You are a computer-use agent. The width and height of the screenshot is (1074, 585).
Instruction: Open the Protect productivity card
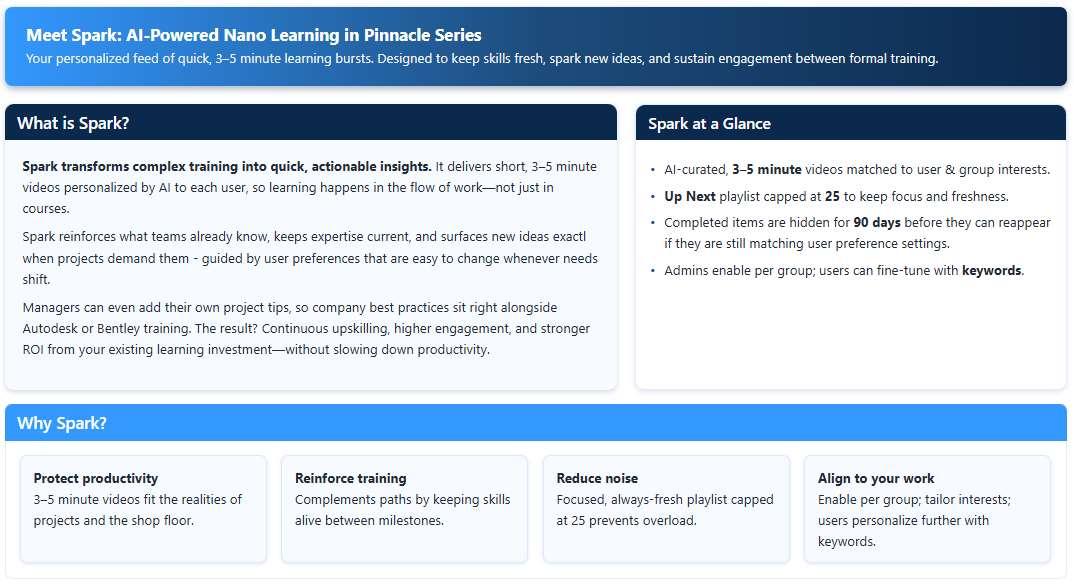143,509
